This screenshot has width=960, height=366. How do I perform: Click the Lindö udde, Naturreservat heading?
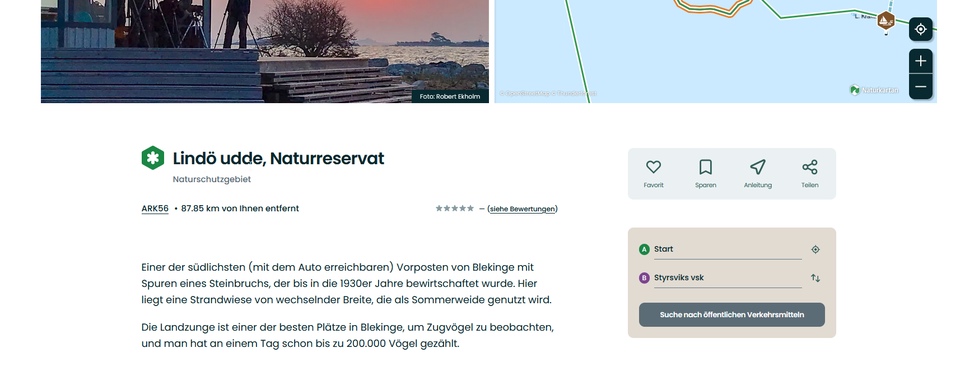coord(279,159)
